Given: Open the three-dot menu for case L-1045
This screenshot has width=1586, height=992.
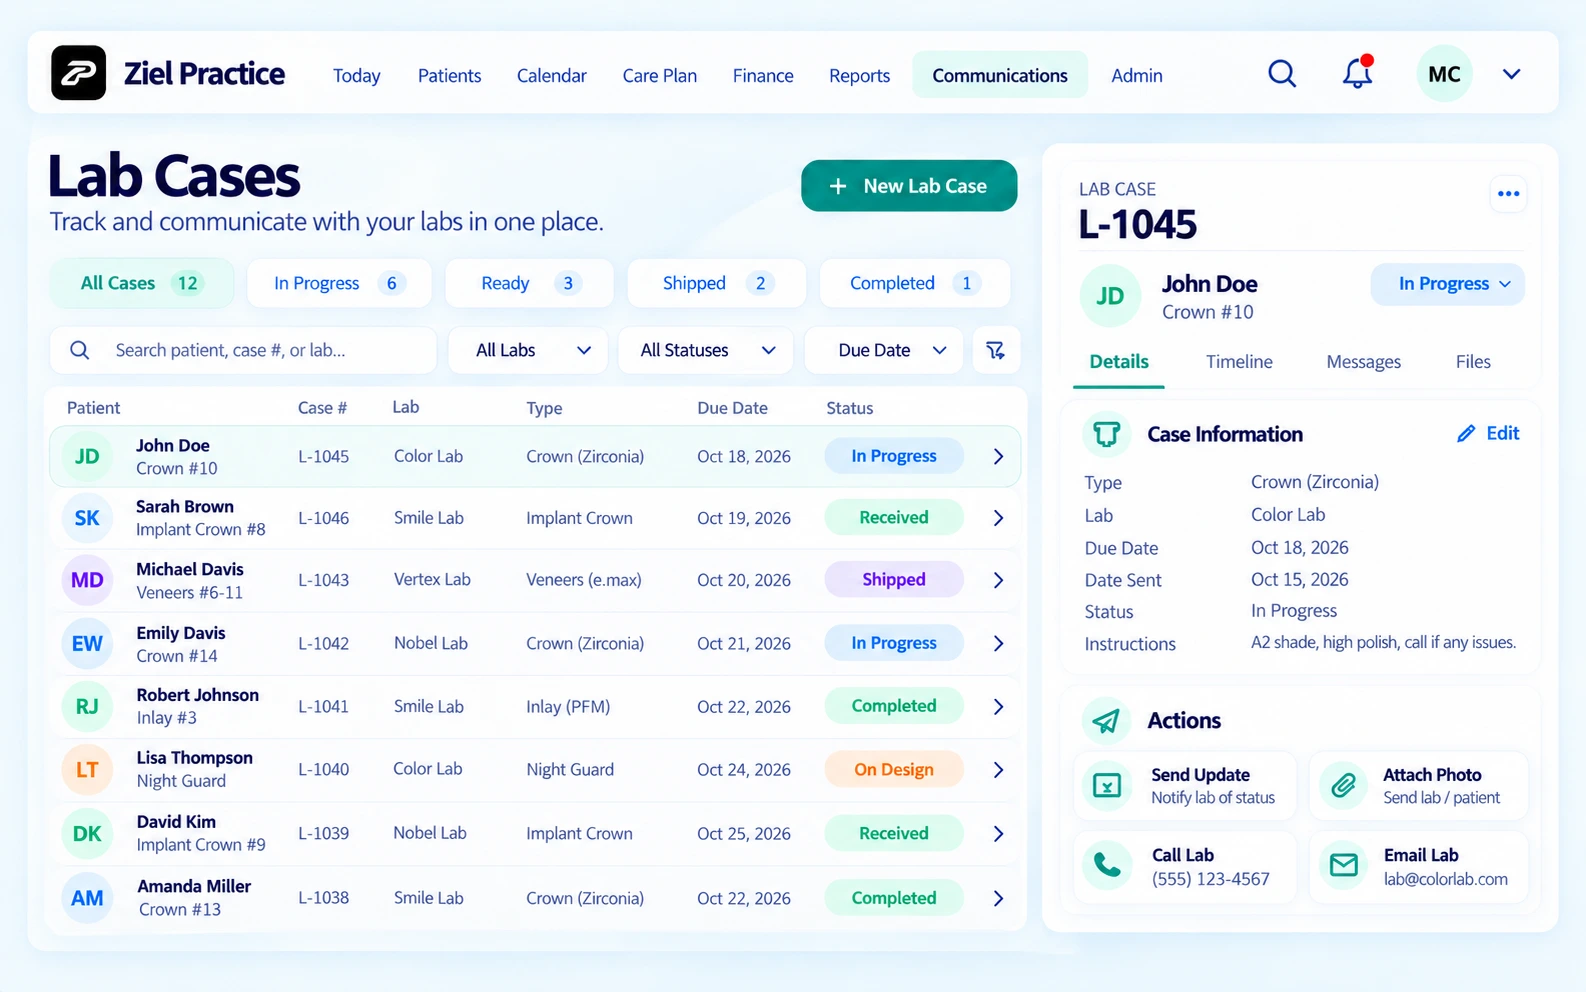Looking at the screenshot, I should tap(1508, 194).
